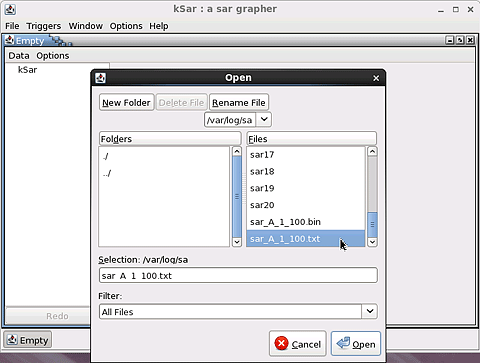Open the File menu

click(12, 26)
